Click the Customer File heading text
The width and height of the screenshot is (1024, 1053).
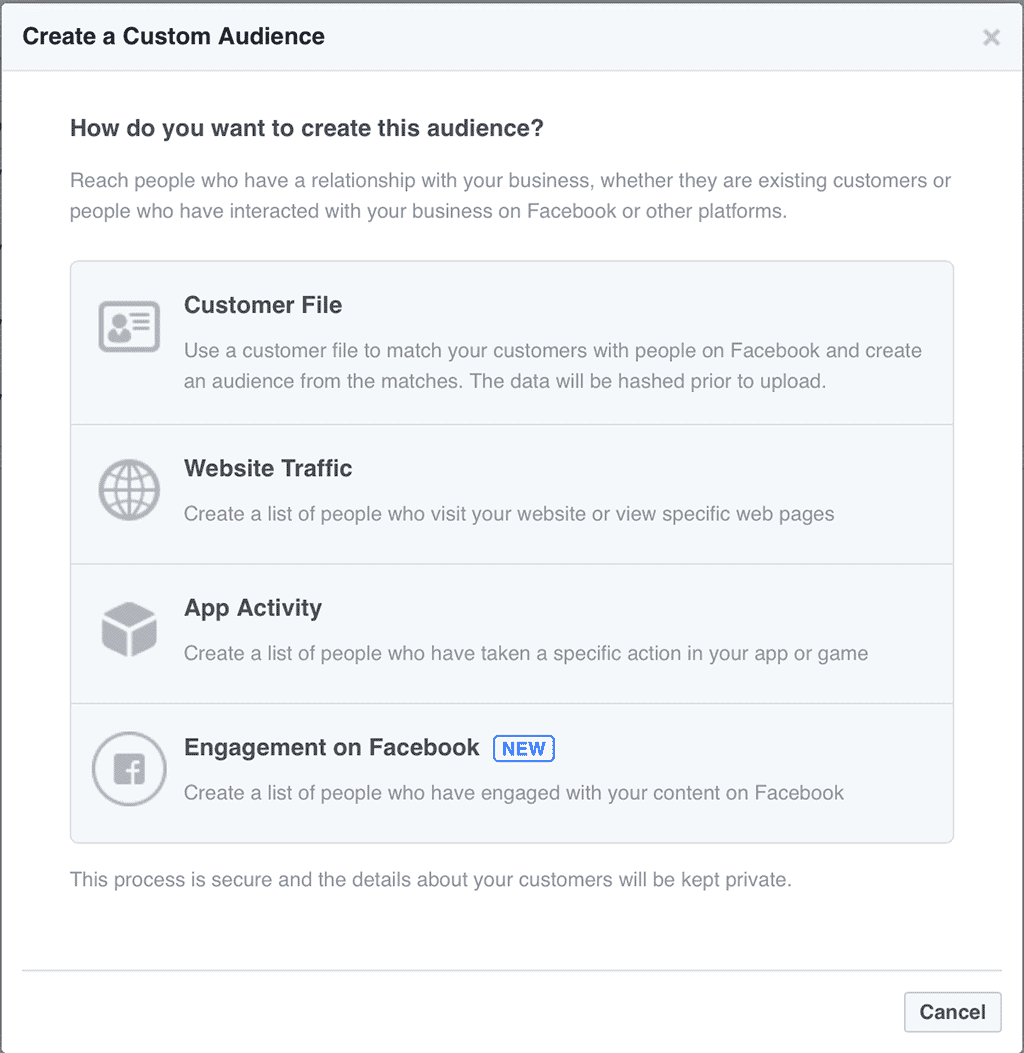(262, 305)
